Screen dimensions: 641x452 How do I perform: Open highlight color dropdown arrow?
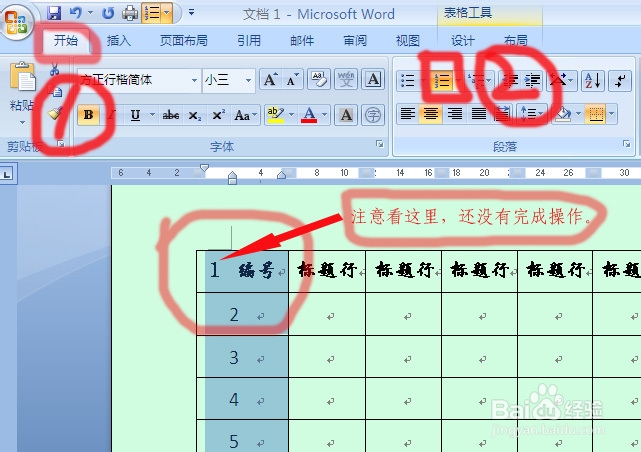[291, 114]
